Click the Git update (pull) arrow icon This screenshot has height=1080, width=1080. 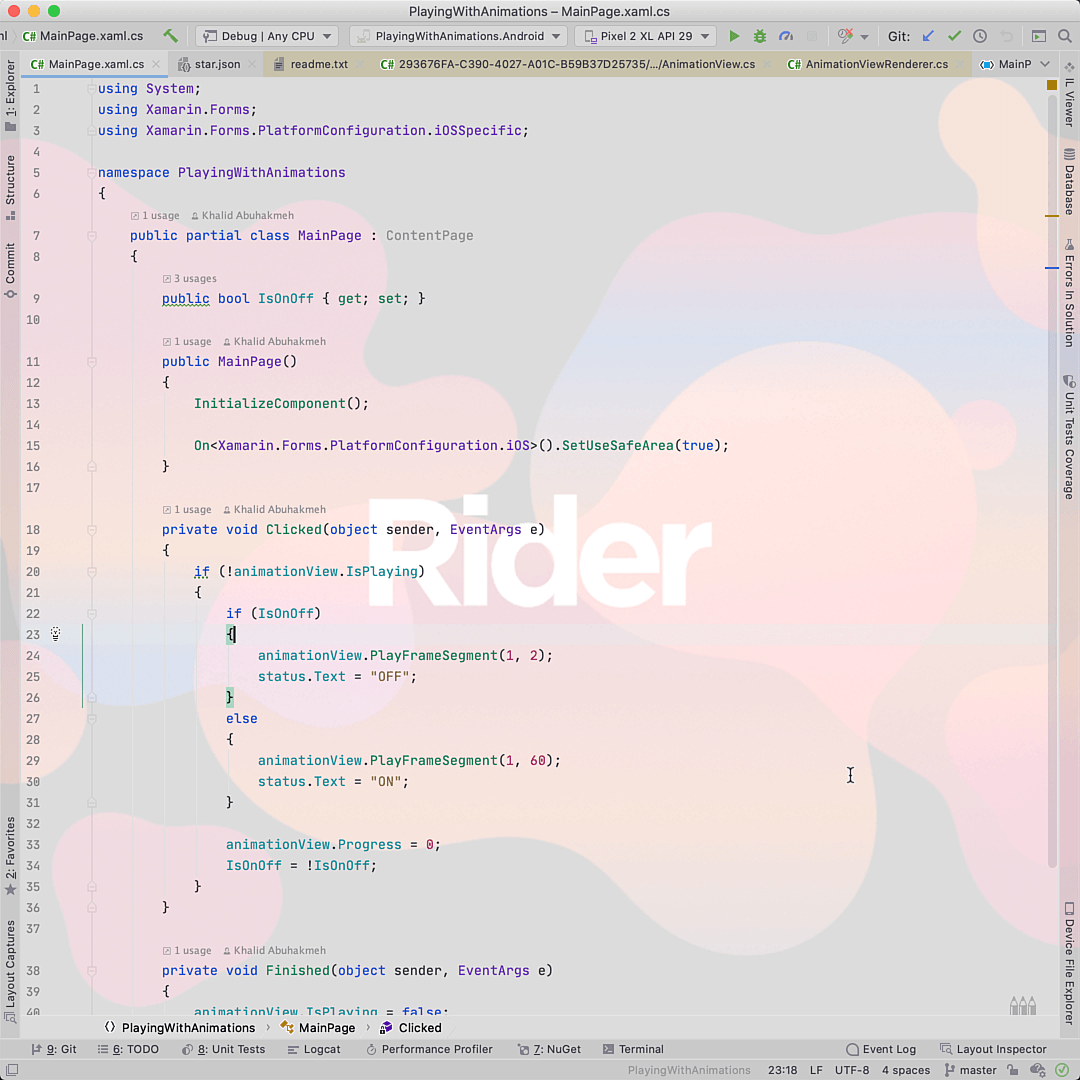coord(927,35)
